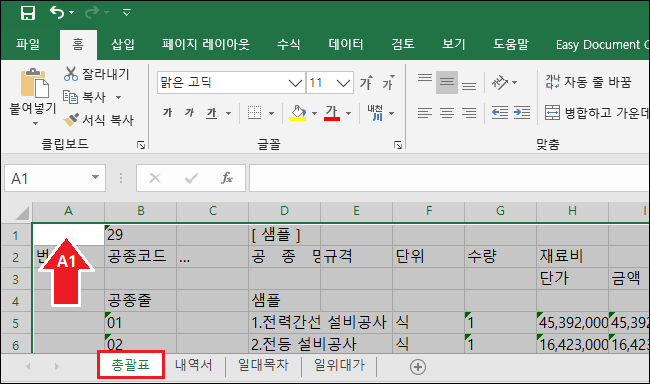
Task: Toggle bold formatting button
Action: pyautogui.click(x=167, y=112)
